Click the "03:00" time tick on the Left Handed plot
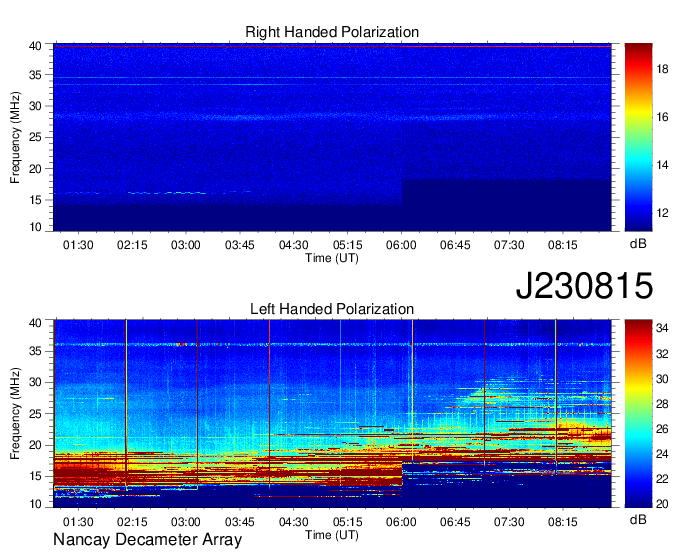 (x=186, y=522)
